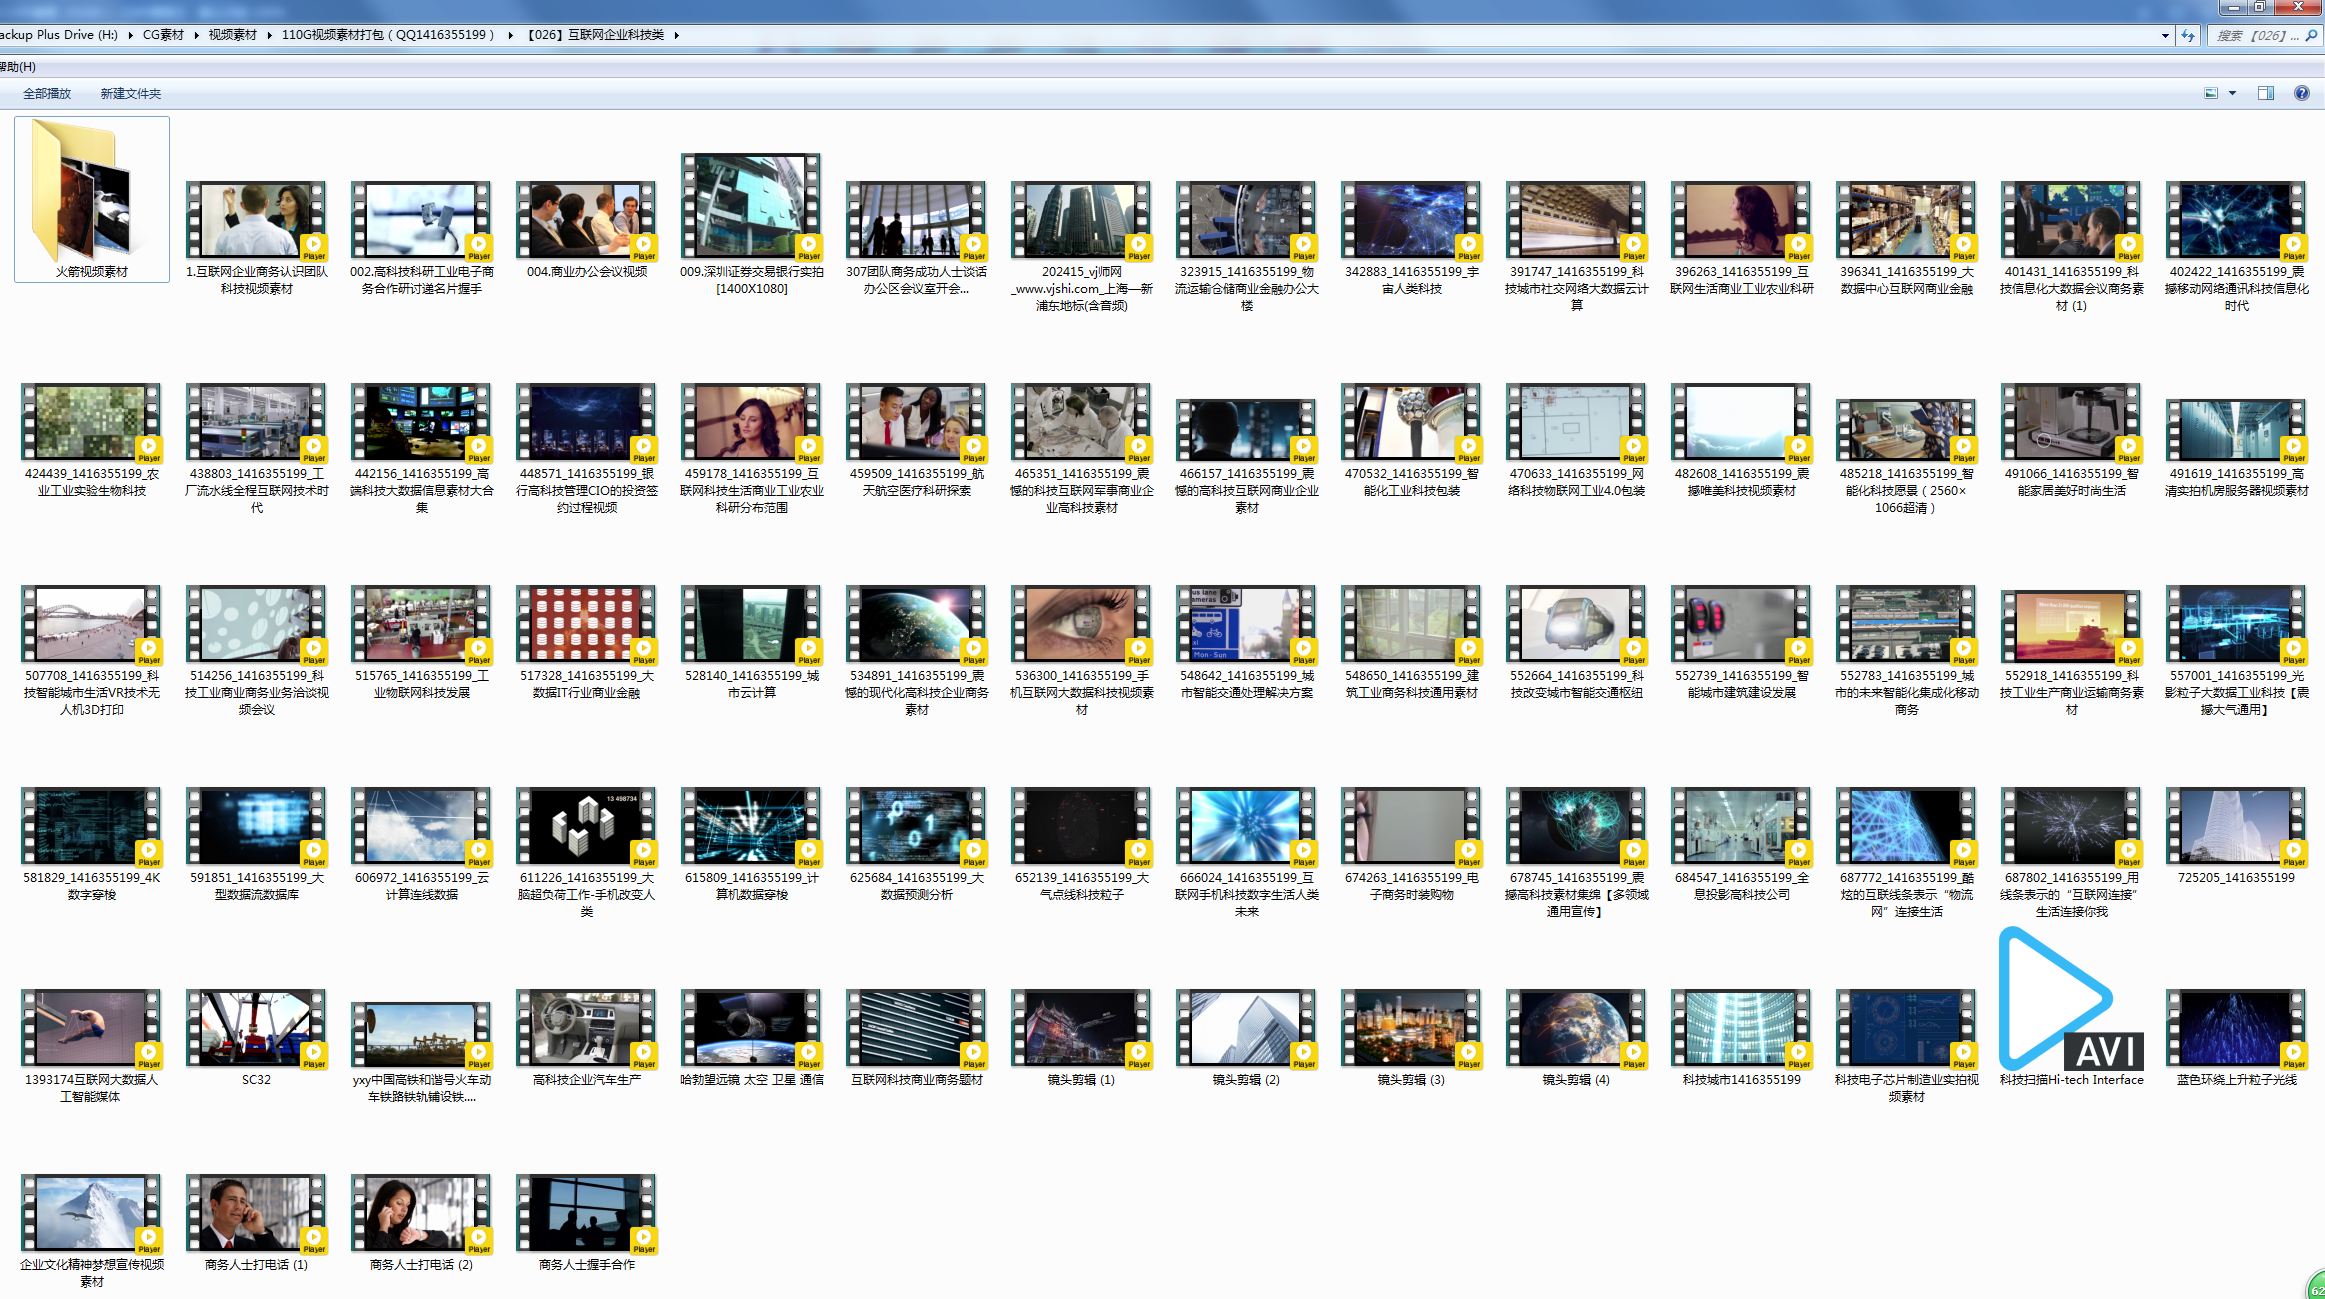Expand the view options dropdown arrow
Image resolution: width=2325 pixels, height=1299 pixels.
2232,93
